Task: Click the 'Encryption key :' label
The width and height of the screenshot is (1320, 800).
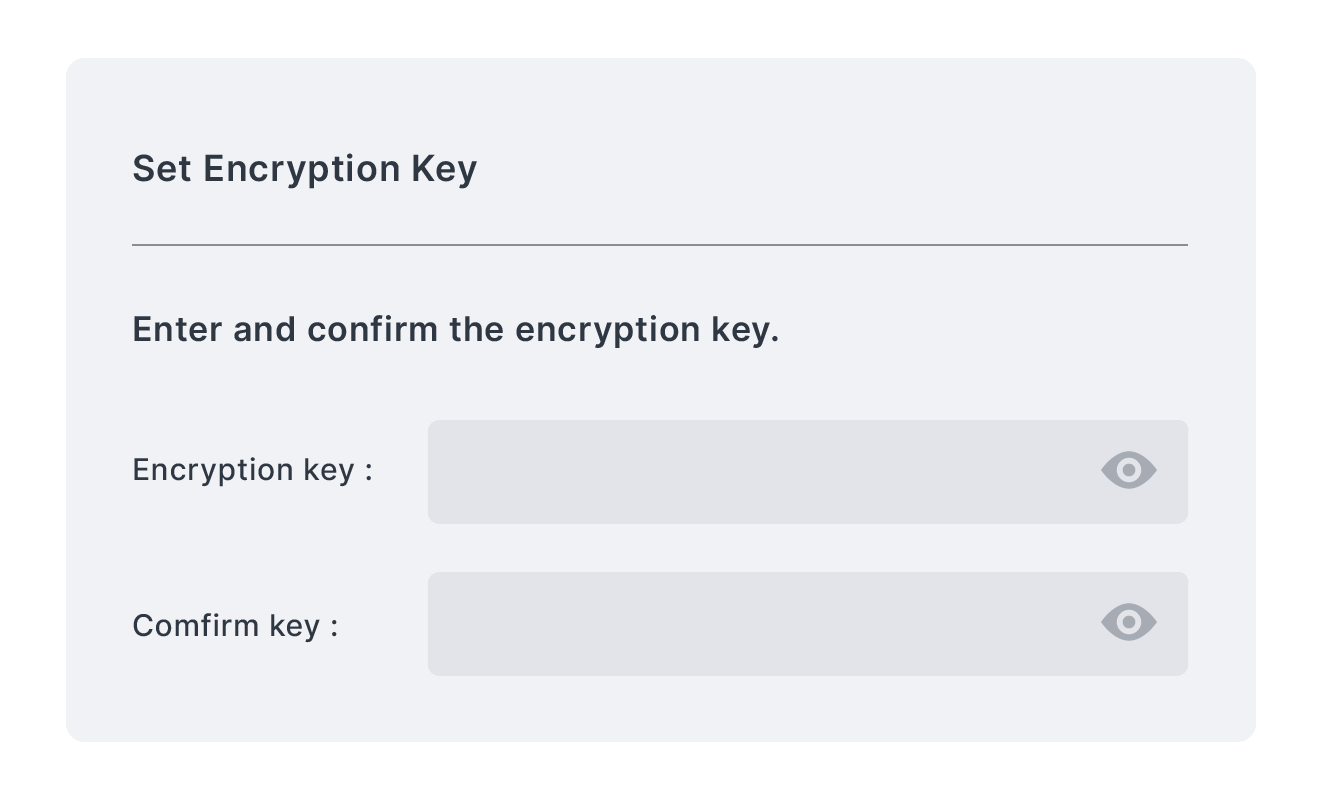Action: click(252, 470)
